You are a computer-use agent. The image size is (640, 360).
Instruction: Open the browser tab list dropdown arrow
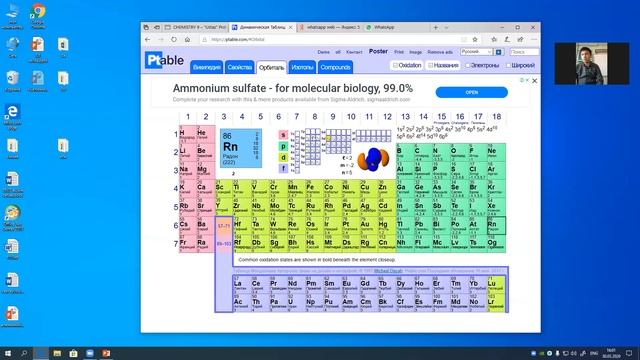click(446, 27)
